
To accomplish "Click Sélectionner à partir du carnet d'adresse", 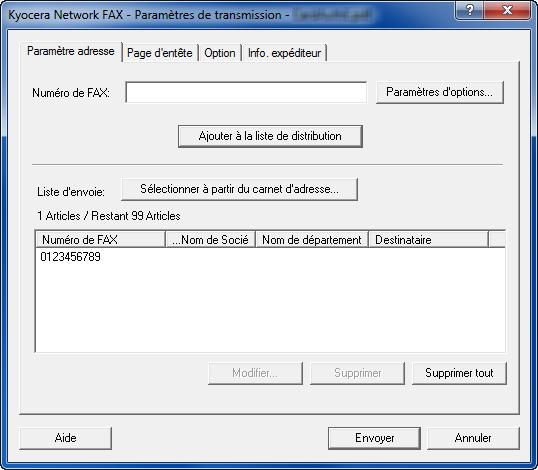I will click(x=239, y=189).
